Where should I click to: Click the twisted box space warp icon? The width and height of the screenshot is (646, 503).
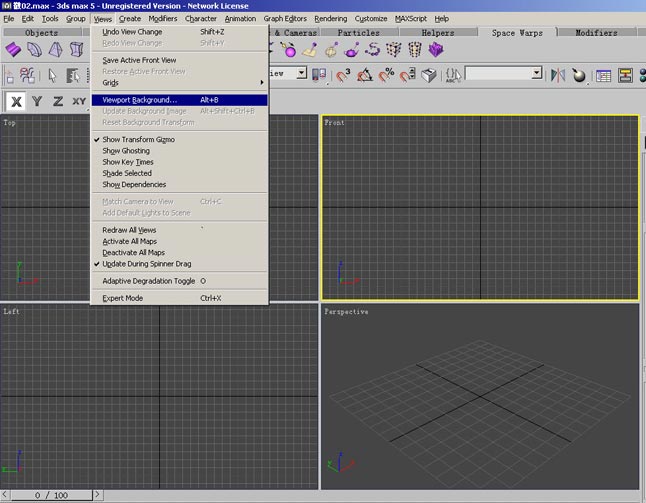click(77, 49)
